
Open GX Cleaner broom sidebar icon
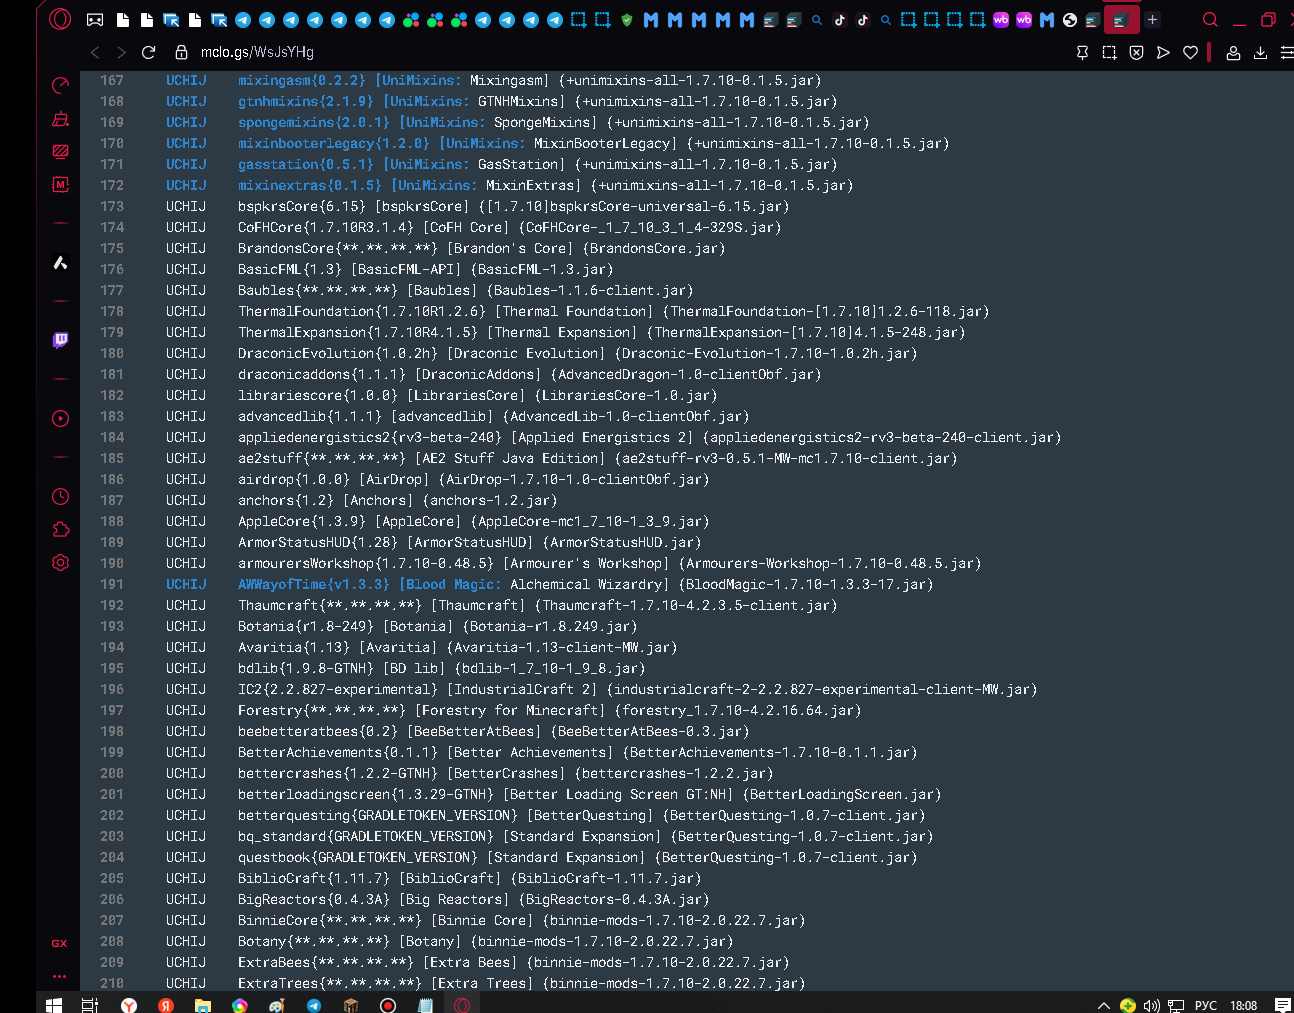point(60,119)
